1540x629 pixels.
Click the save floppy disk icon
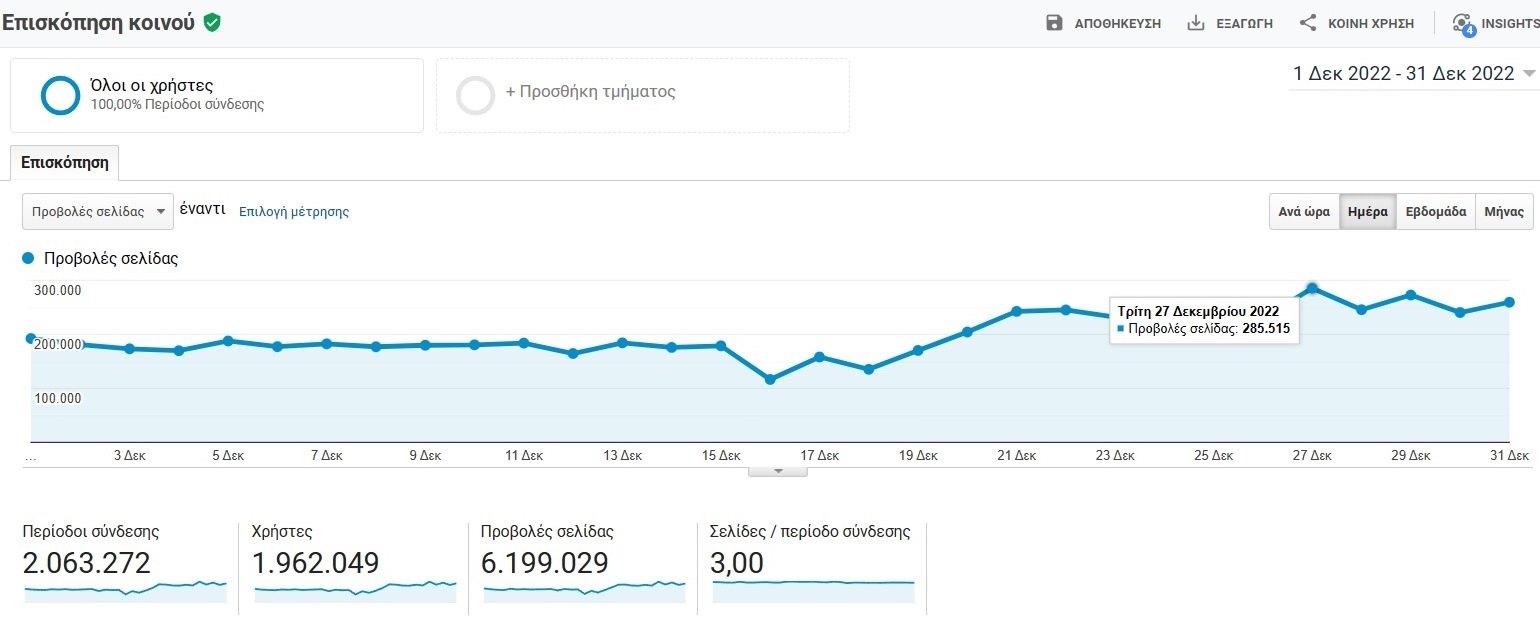[x=1054, y=23]
